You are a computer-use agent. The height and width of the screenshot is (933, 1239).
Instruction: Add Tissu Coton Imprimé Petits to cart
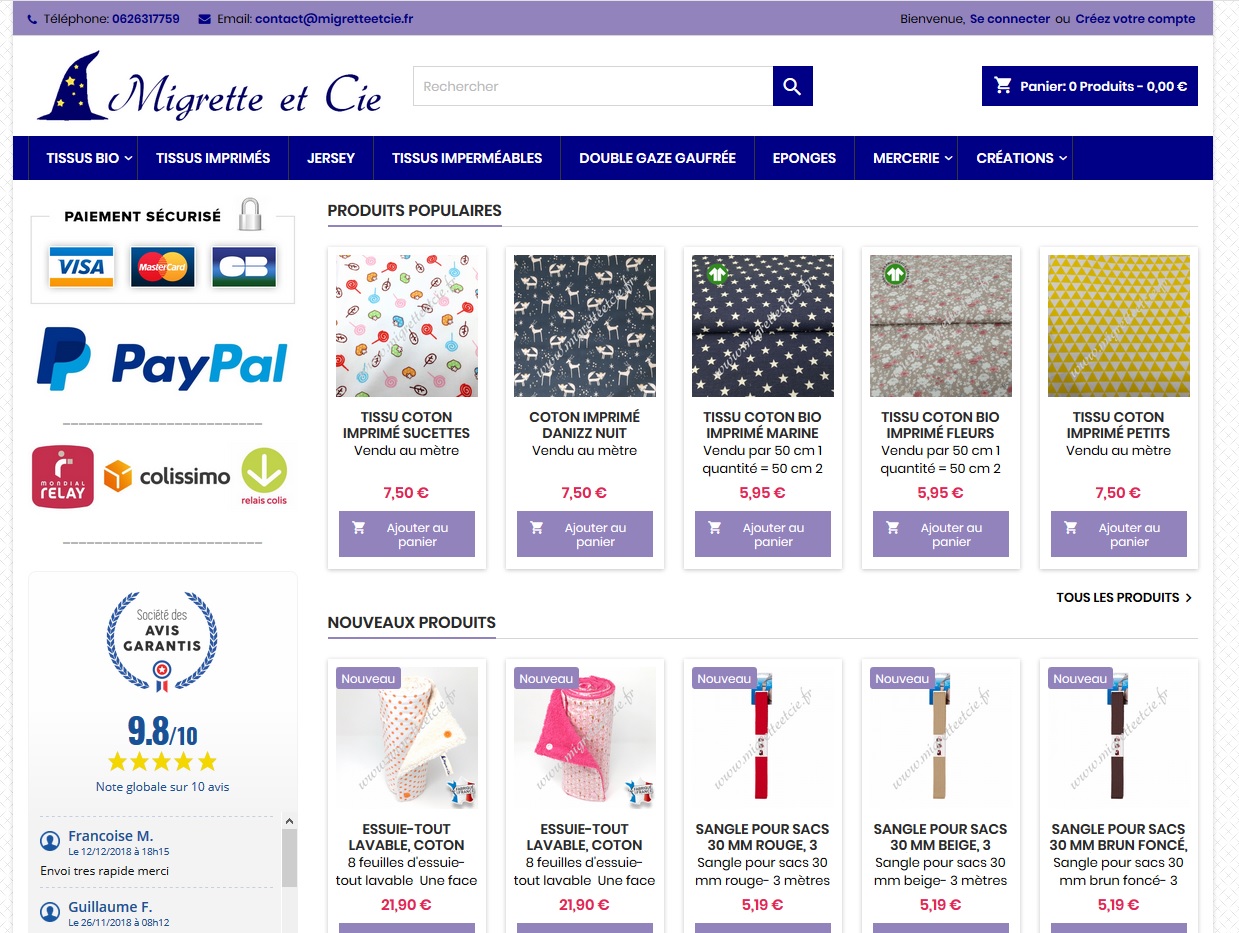pyautogui.click(x=1119, y=534)
